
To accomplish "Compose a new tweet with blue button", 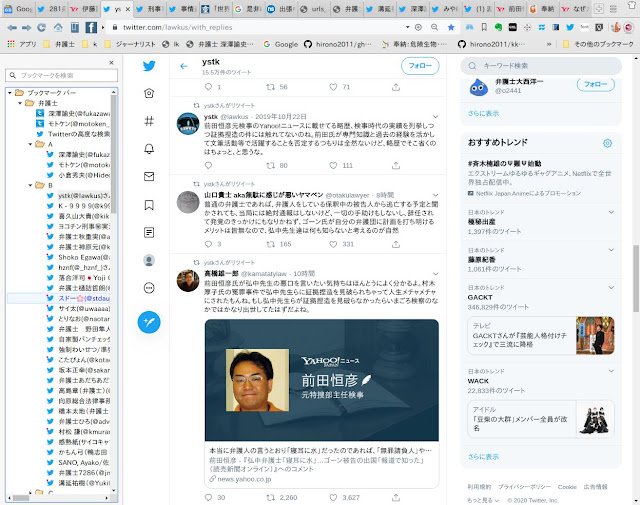I will [149, 322].
